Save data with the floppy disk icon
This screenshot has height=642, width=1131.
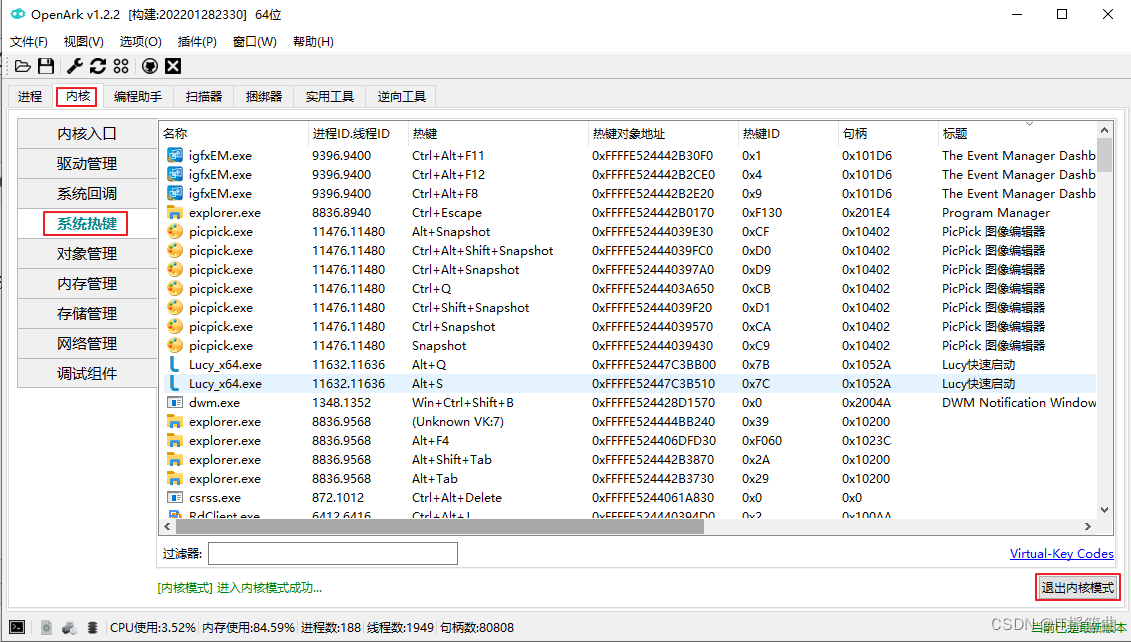click(46, 66)
